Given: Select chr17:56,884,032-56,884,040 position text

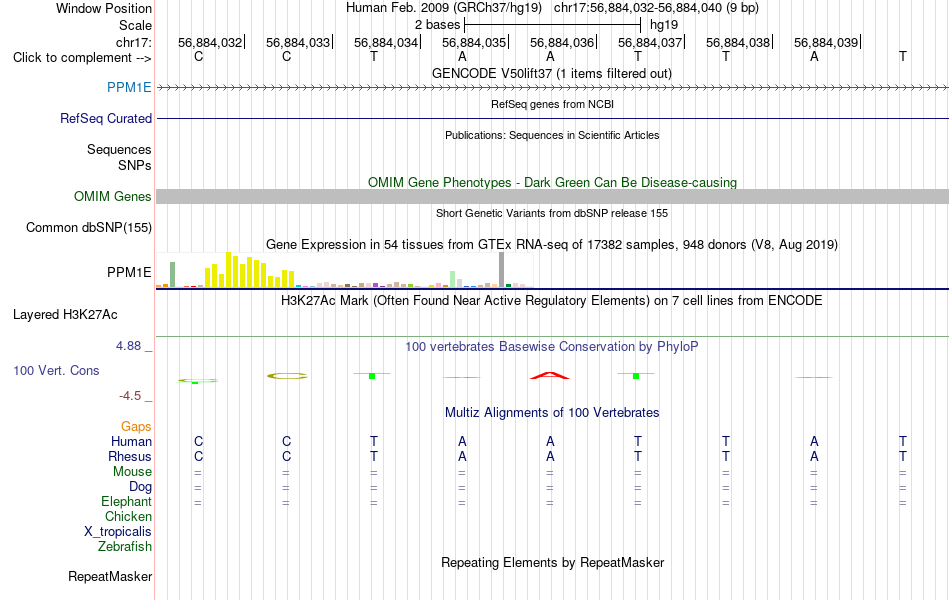Looking at the screenshot, I should coord(638,8).
